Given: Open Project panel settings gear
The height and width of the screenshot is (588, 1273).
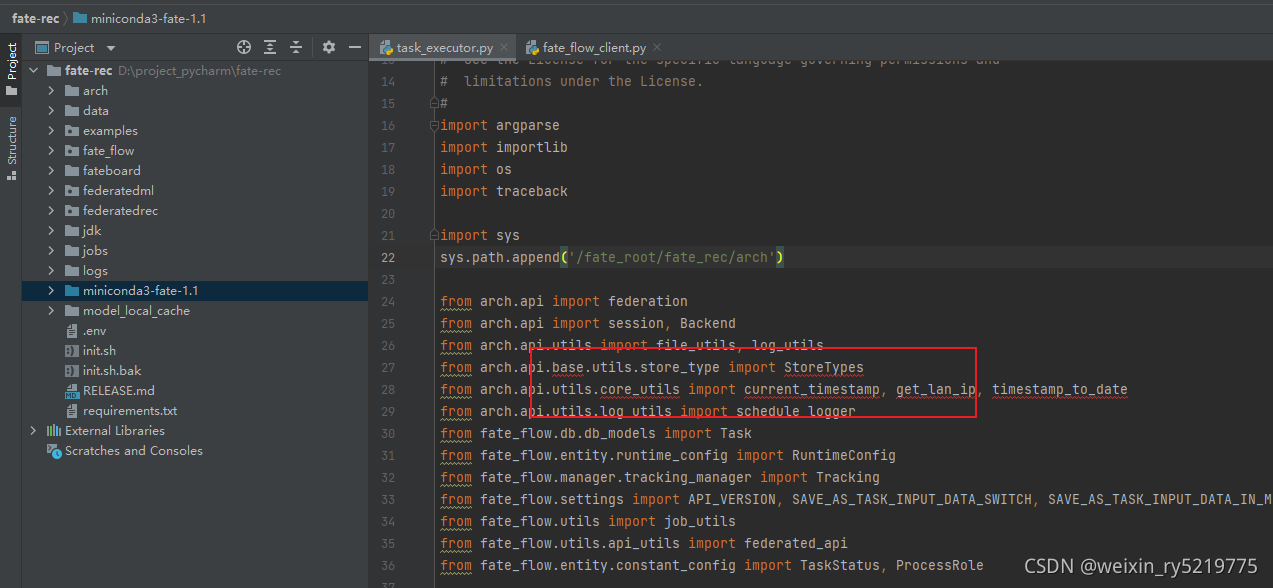Looking at the screenshot, I should click(x=329, y=47).
